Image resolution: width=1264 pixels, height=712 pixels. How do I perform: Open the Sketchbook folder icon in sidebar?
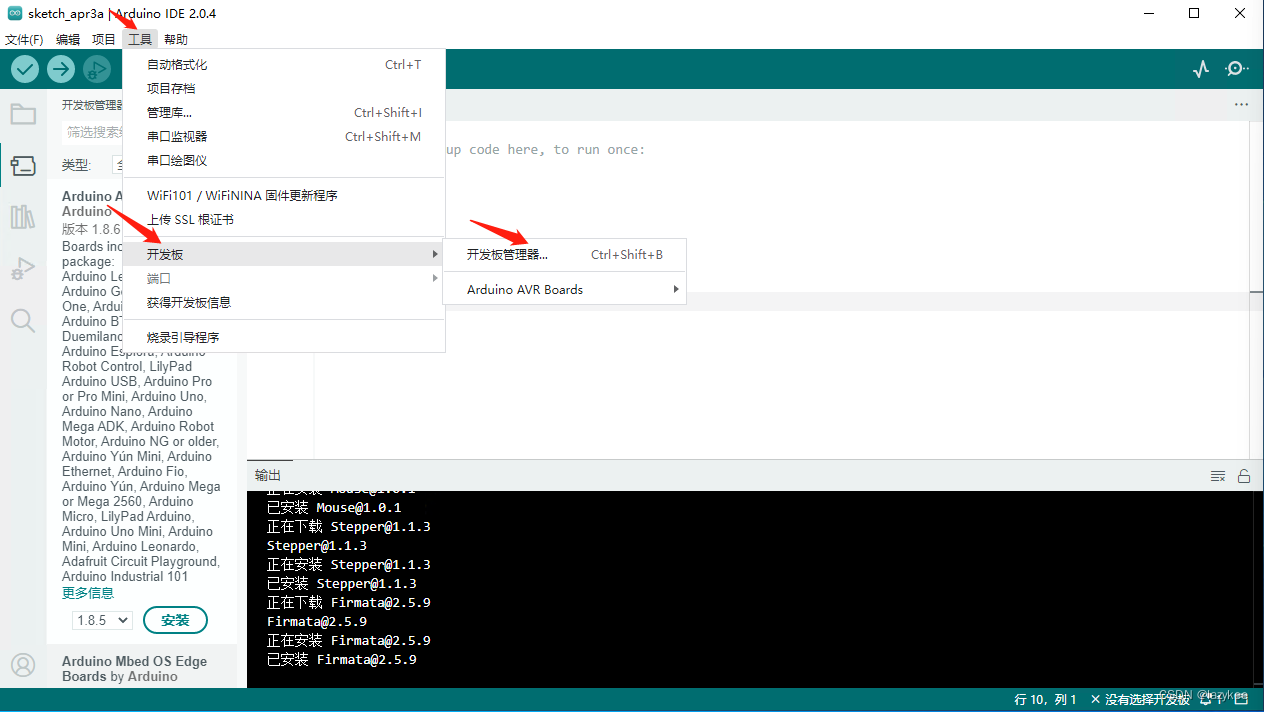pyautogui.click(x=23, y=113)
